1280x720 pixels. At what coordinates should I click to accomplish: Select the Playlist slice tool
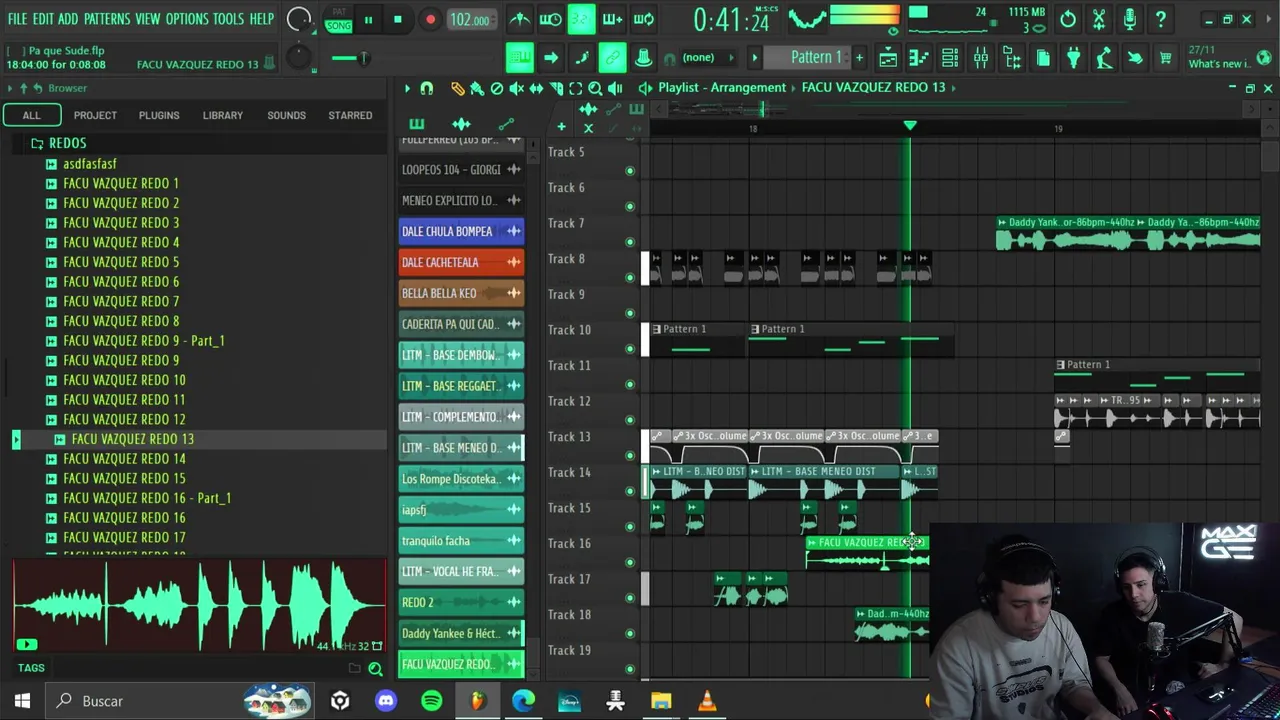(556, 88)
